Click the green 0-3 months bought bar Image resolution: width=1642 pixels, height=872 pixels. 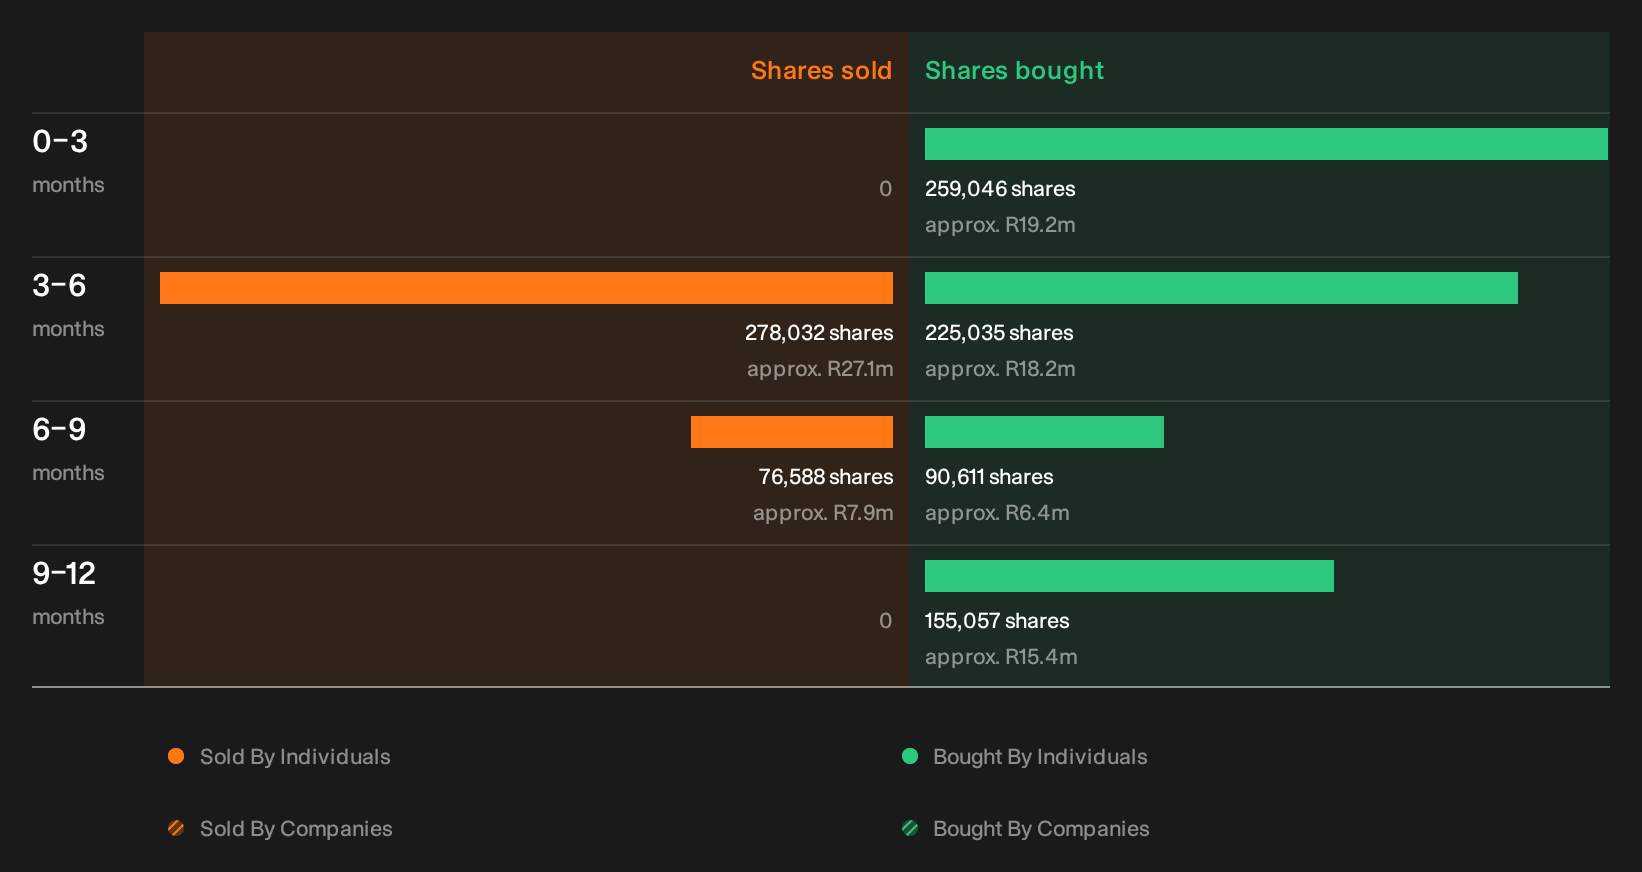click(x=1266, y=144)
